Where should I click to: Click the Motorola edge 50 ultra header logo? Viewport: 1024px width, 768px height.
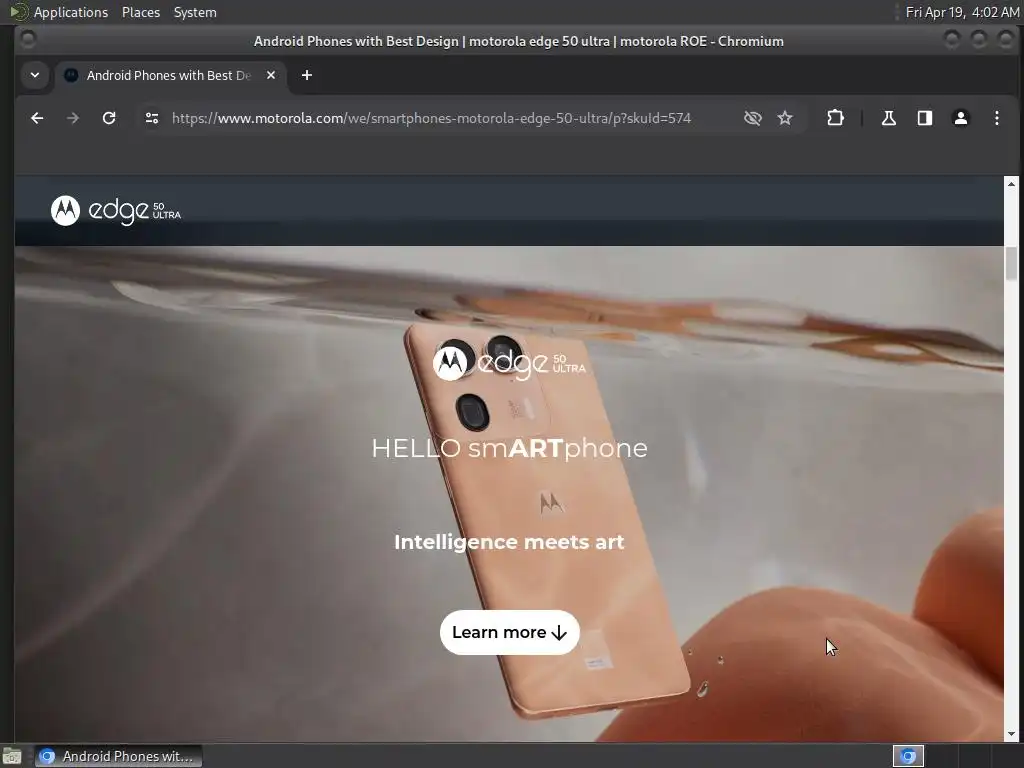(116, 211)
